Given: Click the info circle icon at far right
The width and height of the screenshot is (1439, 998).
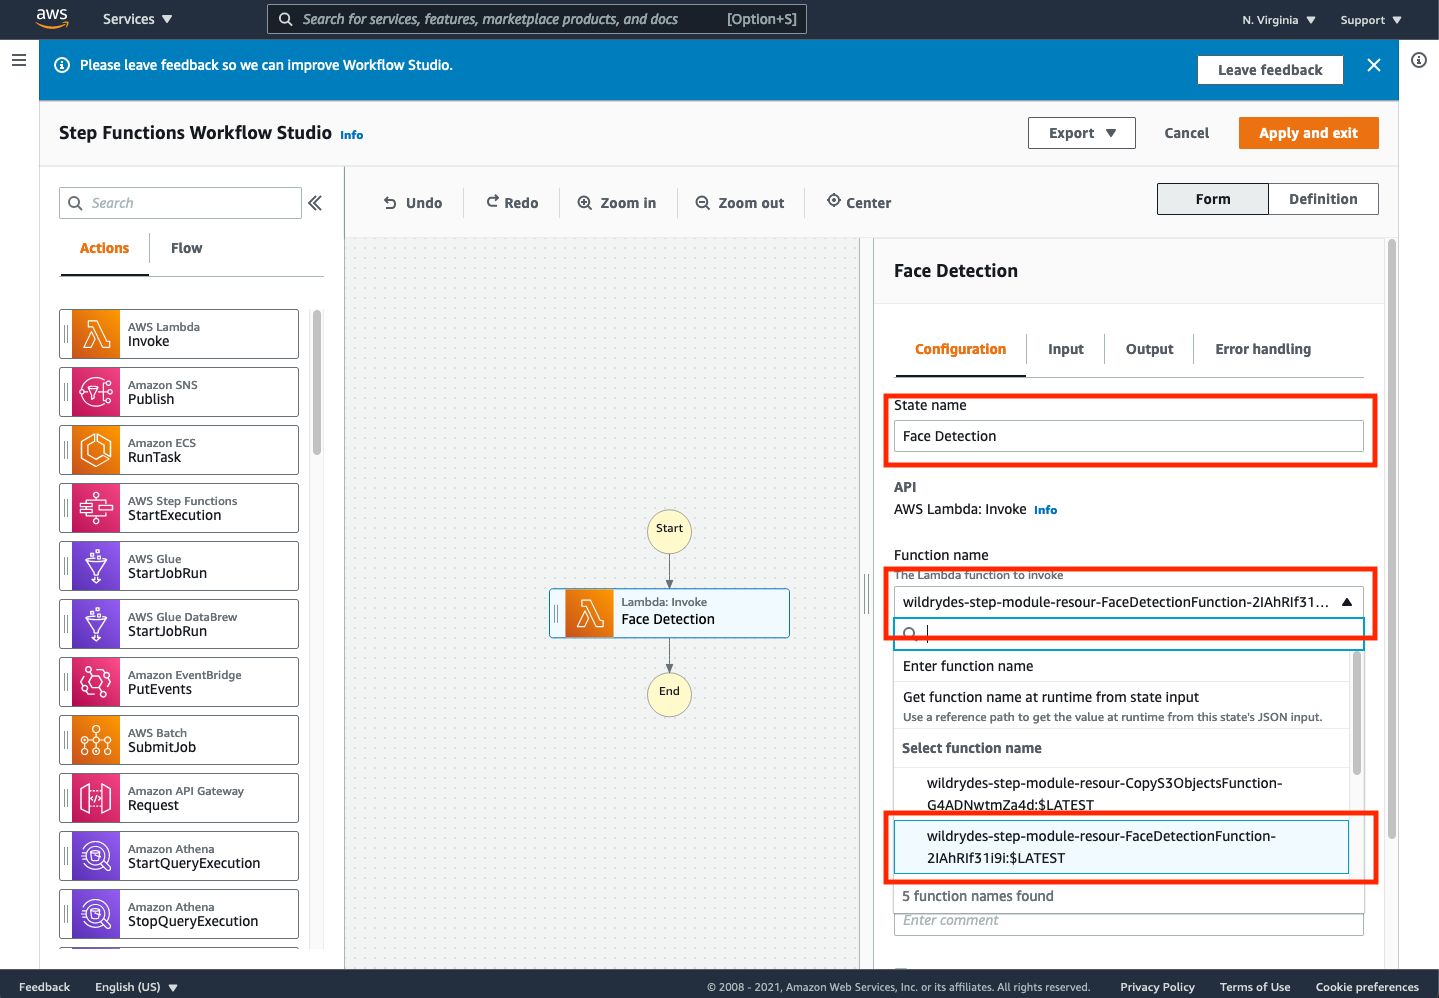Looking at the screenshot, I should pyautogui.click(x=1418, y=60).
